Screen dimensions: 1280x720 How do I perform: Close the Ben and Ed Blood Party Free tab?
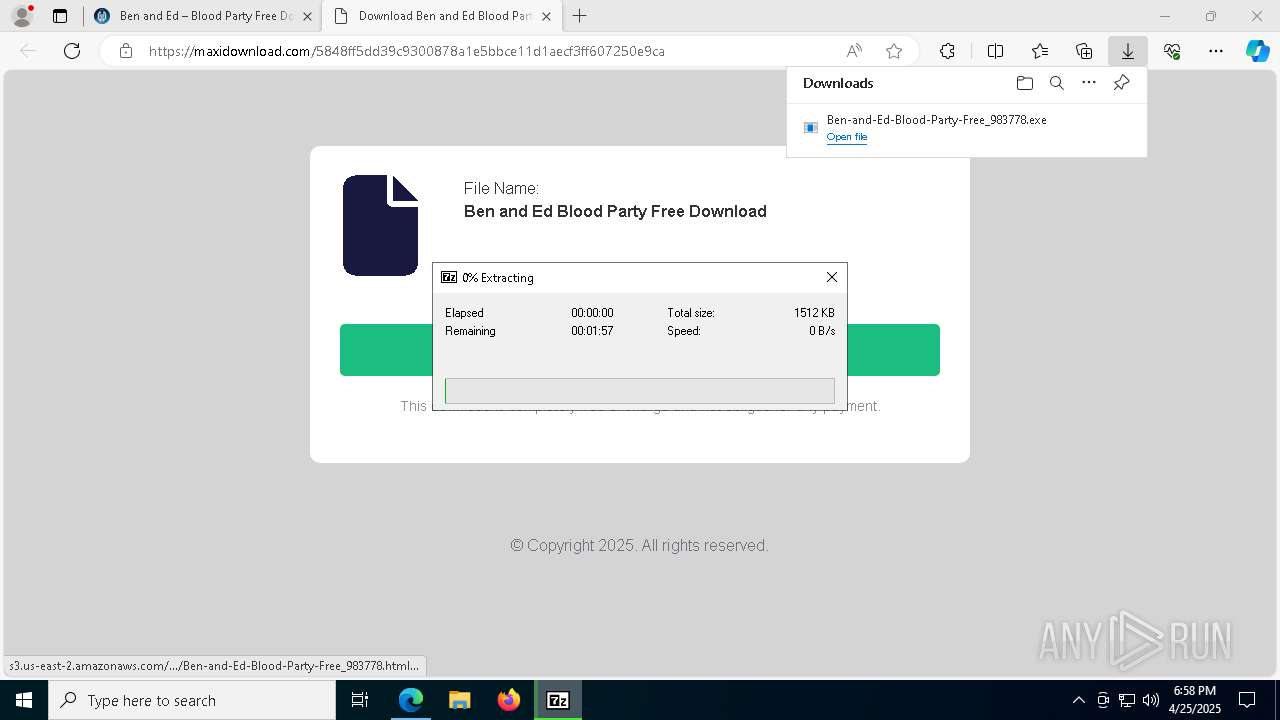tap(307, 16)
